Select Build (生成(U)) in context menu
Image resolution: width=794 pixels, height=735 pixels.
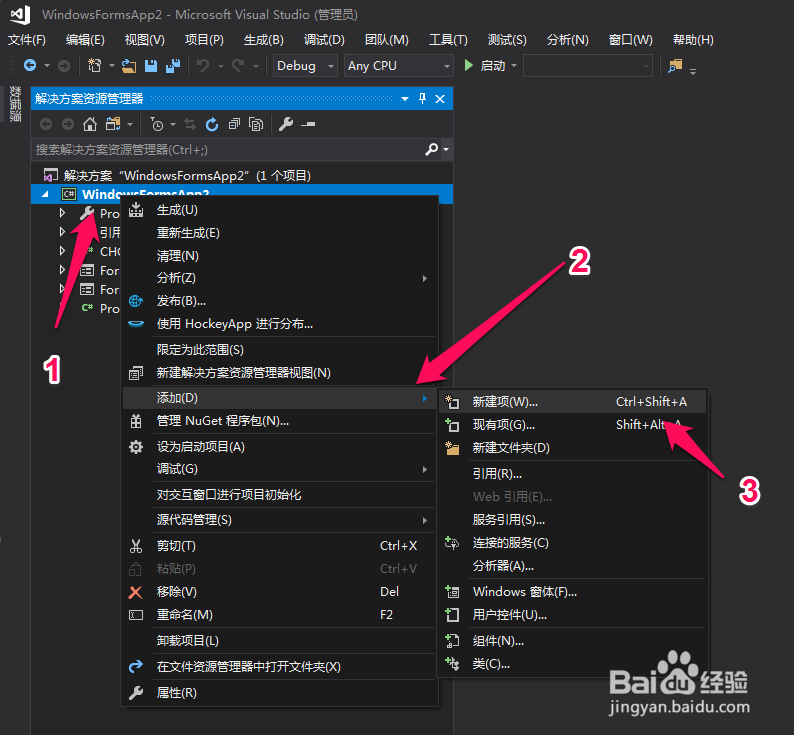pyautogui.click(x=280, y=210)
